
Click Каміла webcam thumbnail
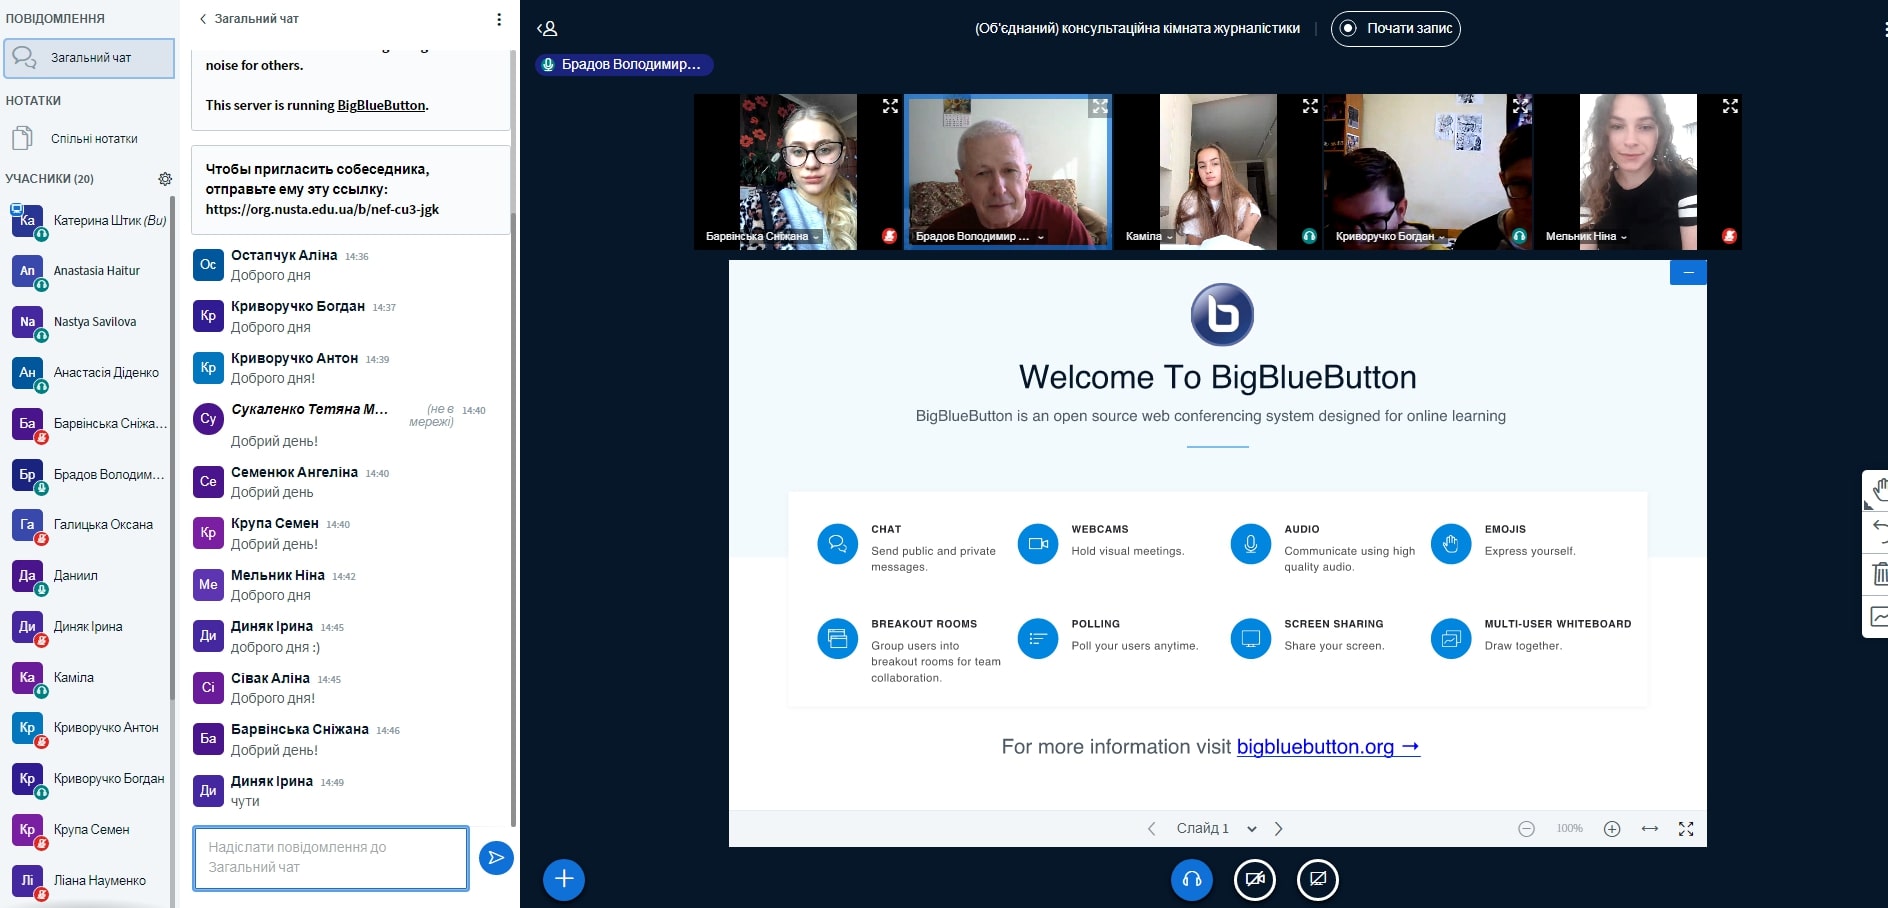coord(1218,172)
